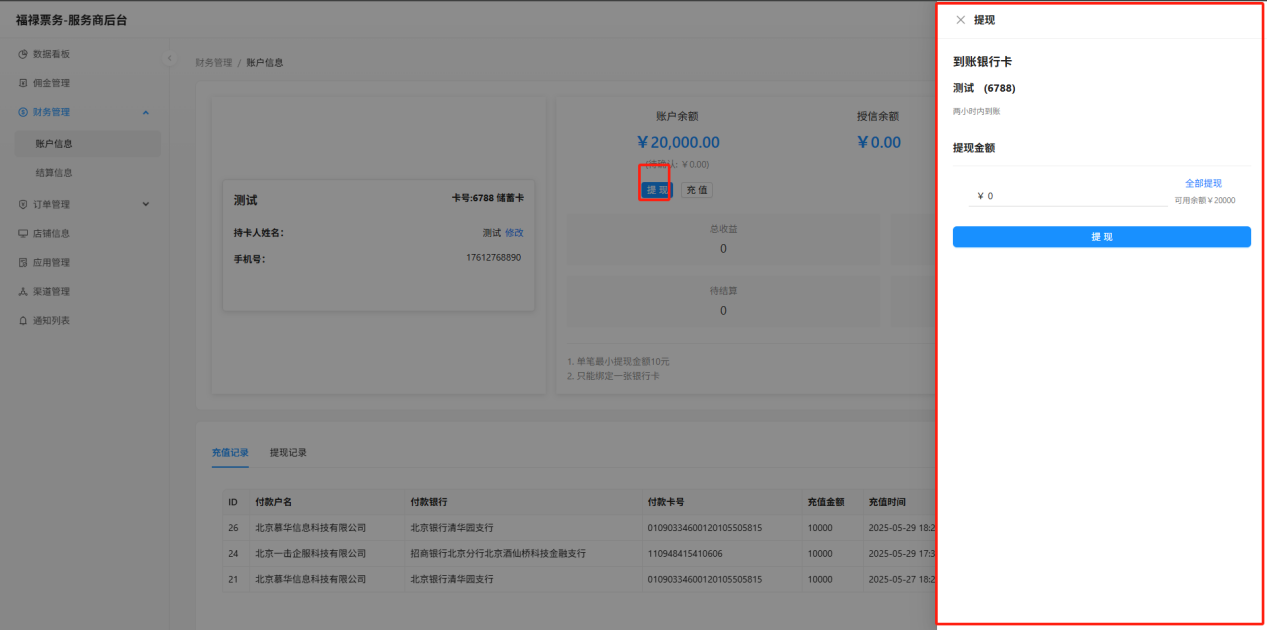1267x630 pixels.
Task: Select the 账户信息 submenu item
Action: click(x=54, y=144)
